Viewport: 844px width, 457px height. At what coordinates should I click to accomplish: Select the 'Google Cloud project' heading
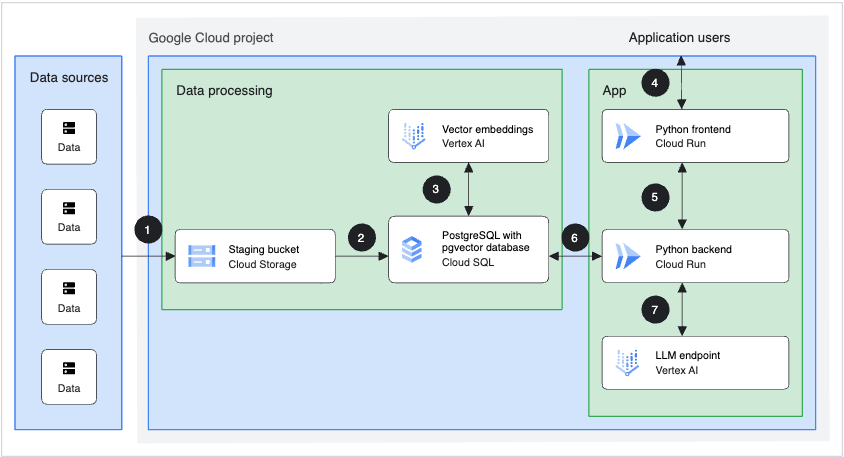tap(211, 38)
